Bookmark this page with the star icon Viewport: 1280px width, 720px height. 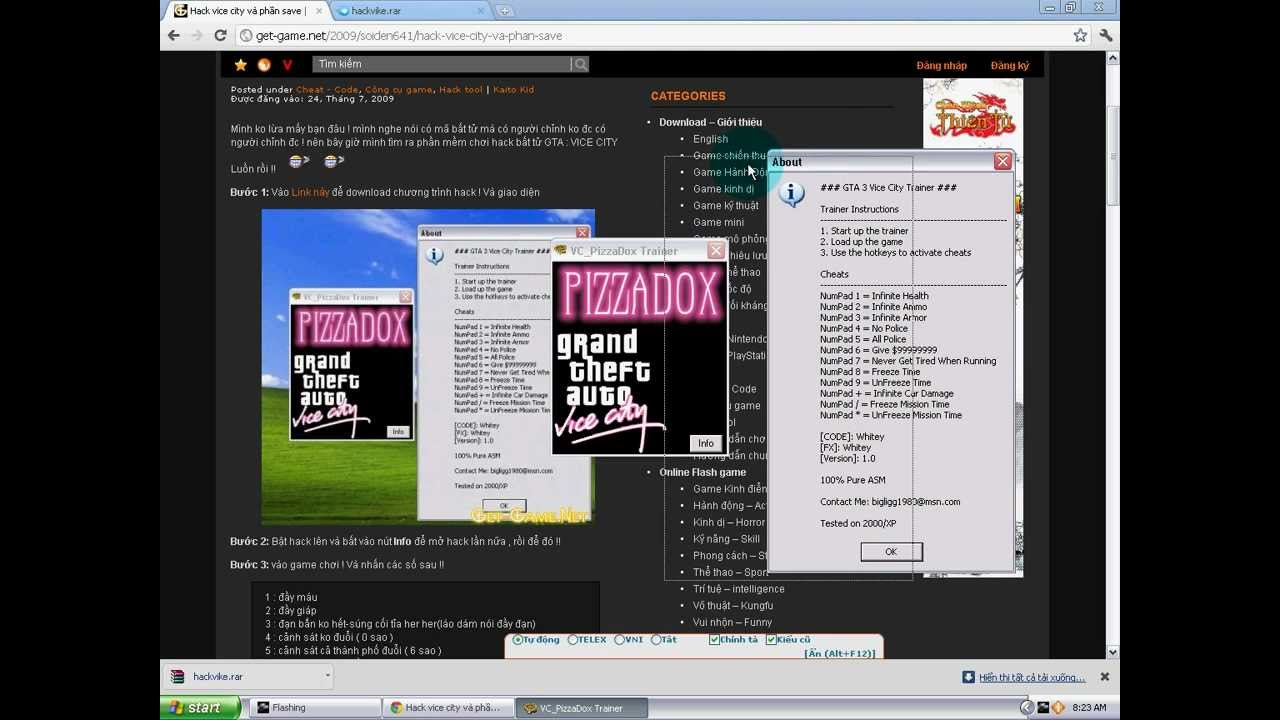(x=1080, y=35)
